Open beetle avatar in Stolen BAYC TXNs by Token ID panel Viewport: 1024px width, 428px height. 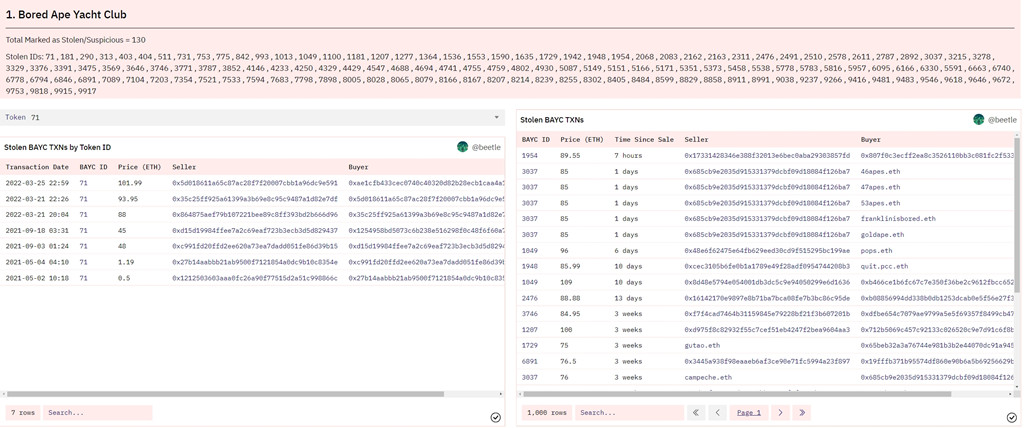click(463, 147)
